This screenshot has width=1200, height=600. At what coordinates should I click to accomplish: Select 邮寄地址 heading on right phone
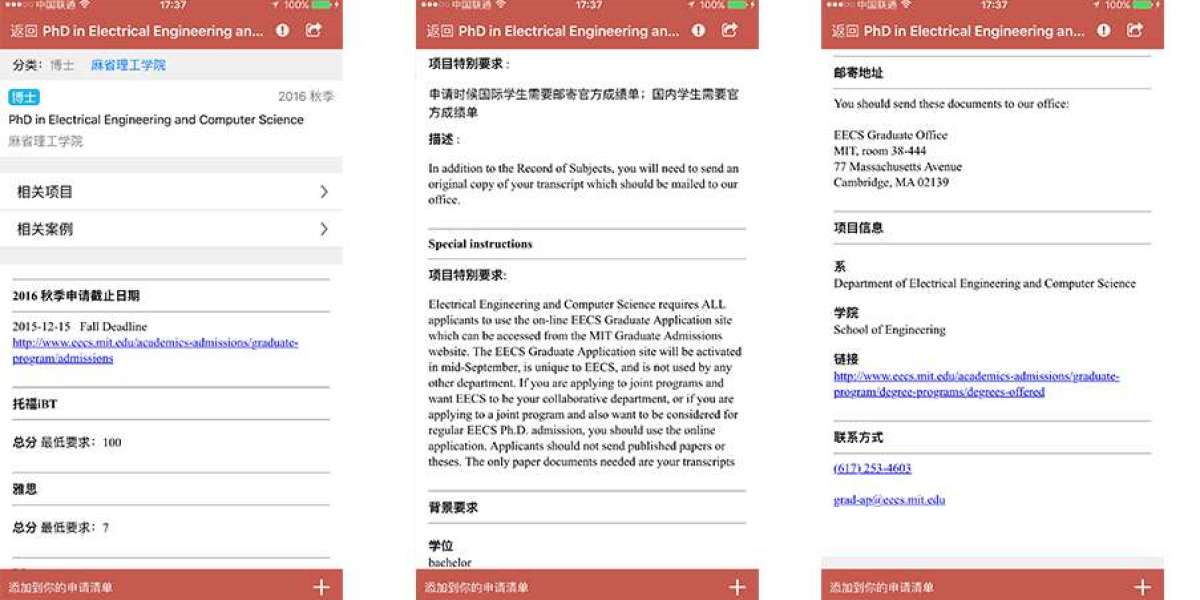[858, 73]
